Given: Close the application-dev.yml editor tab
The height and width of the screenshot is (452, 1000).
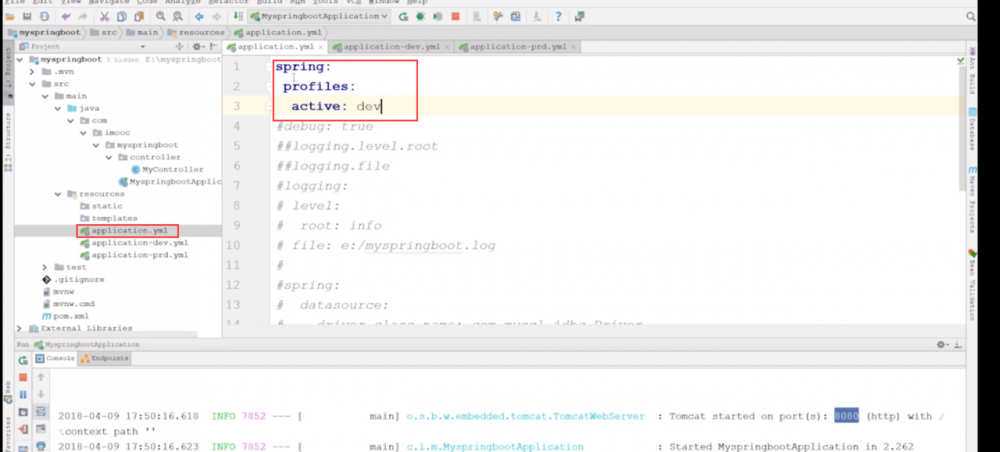Looking at the screenshot, I should pos(446,47).
